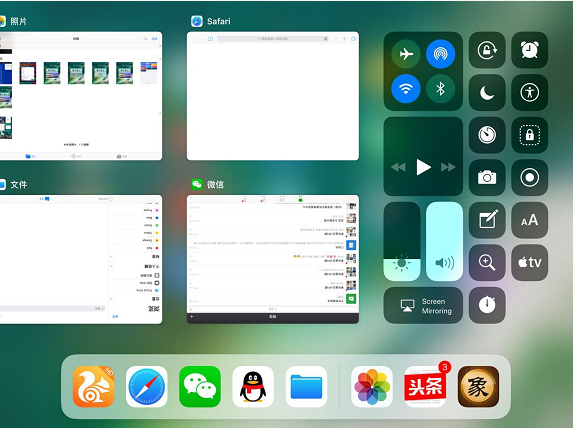Toggle Bluetooth in Control Center
Viewport: 573px width, 428px height.
[440, 89]
